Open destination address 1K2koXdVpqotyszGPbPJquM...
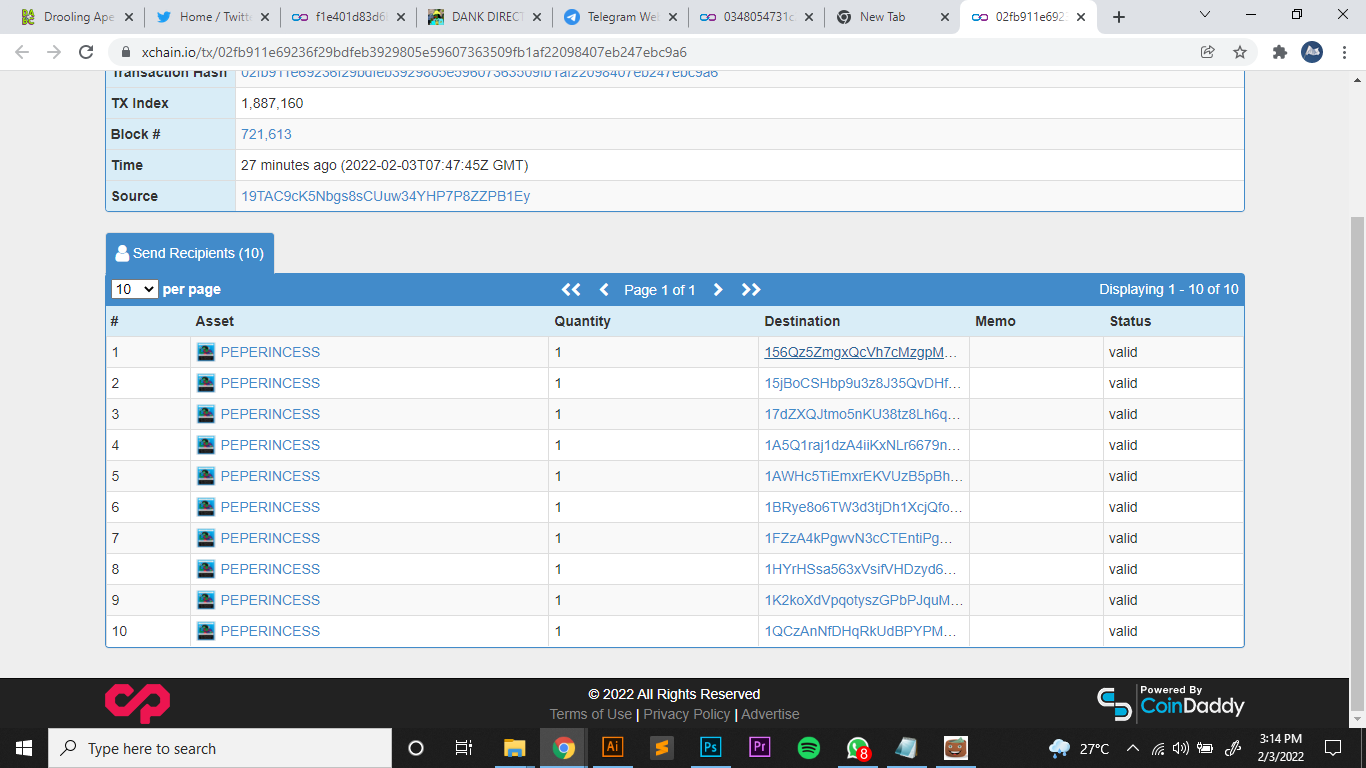 point(864,600)
